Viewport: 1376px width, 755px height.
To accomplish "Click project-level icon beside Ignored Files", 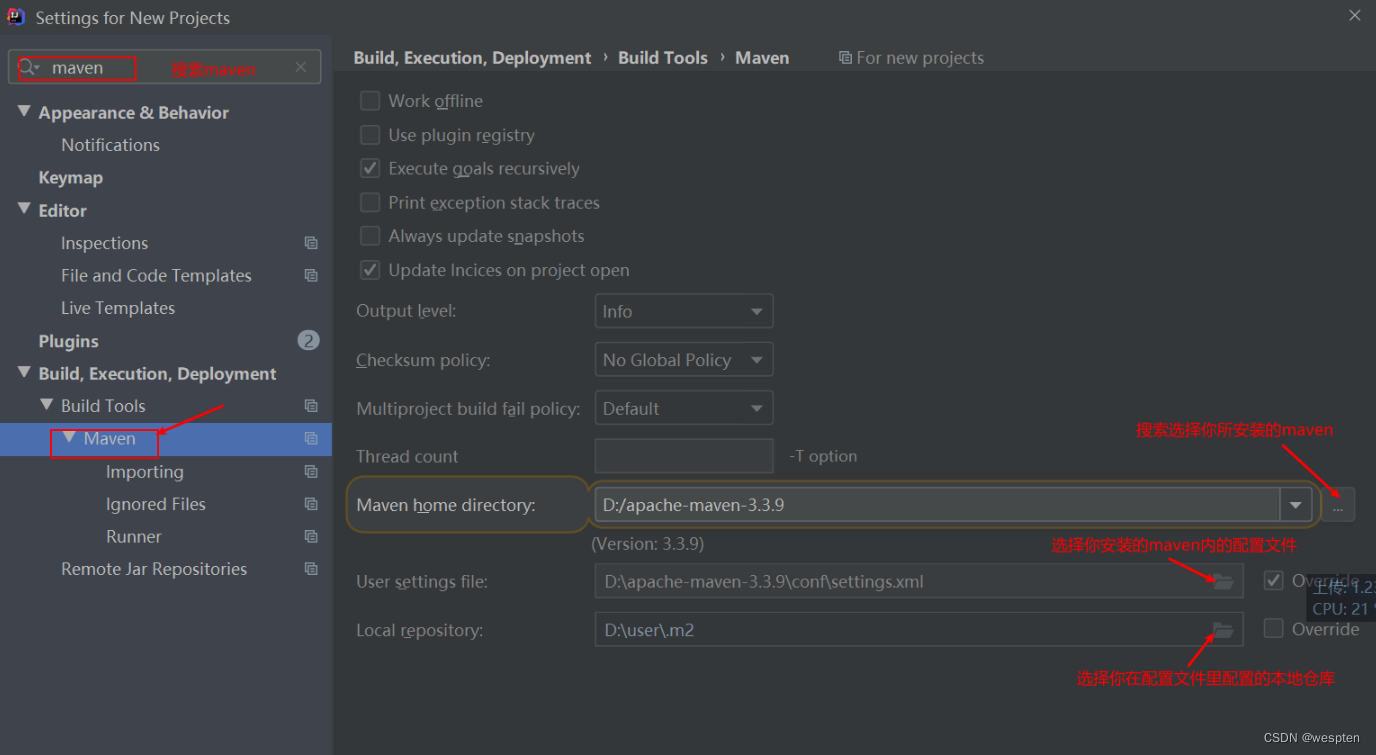I will pyautogui.click(x=311, y=504).
